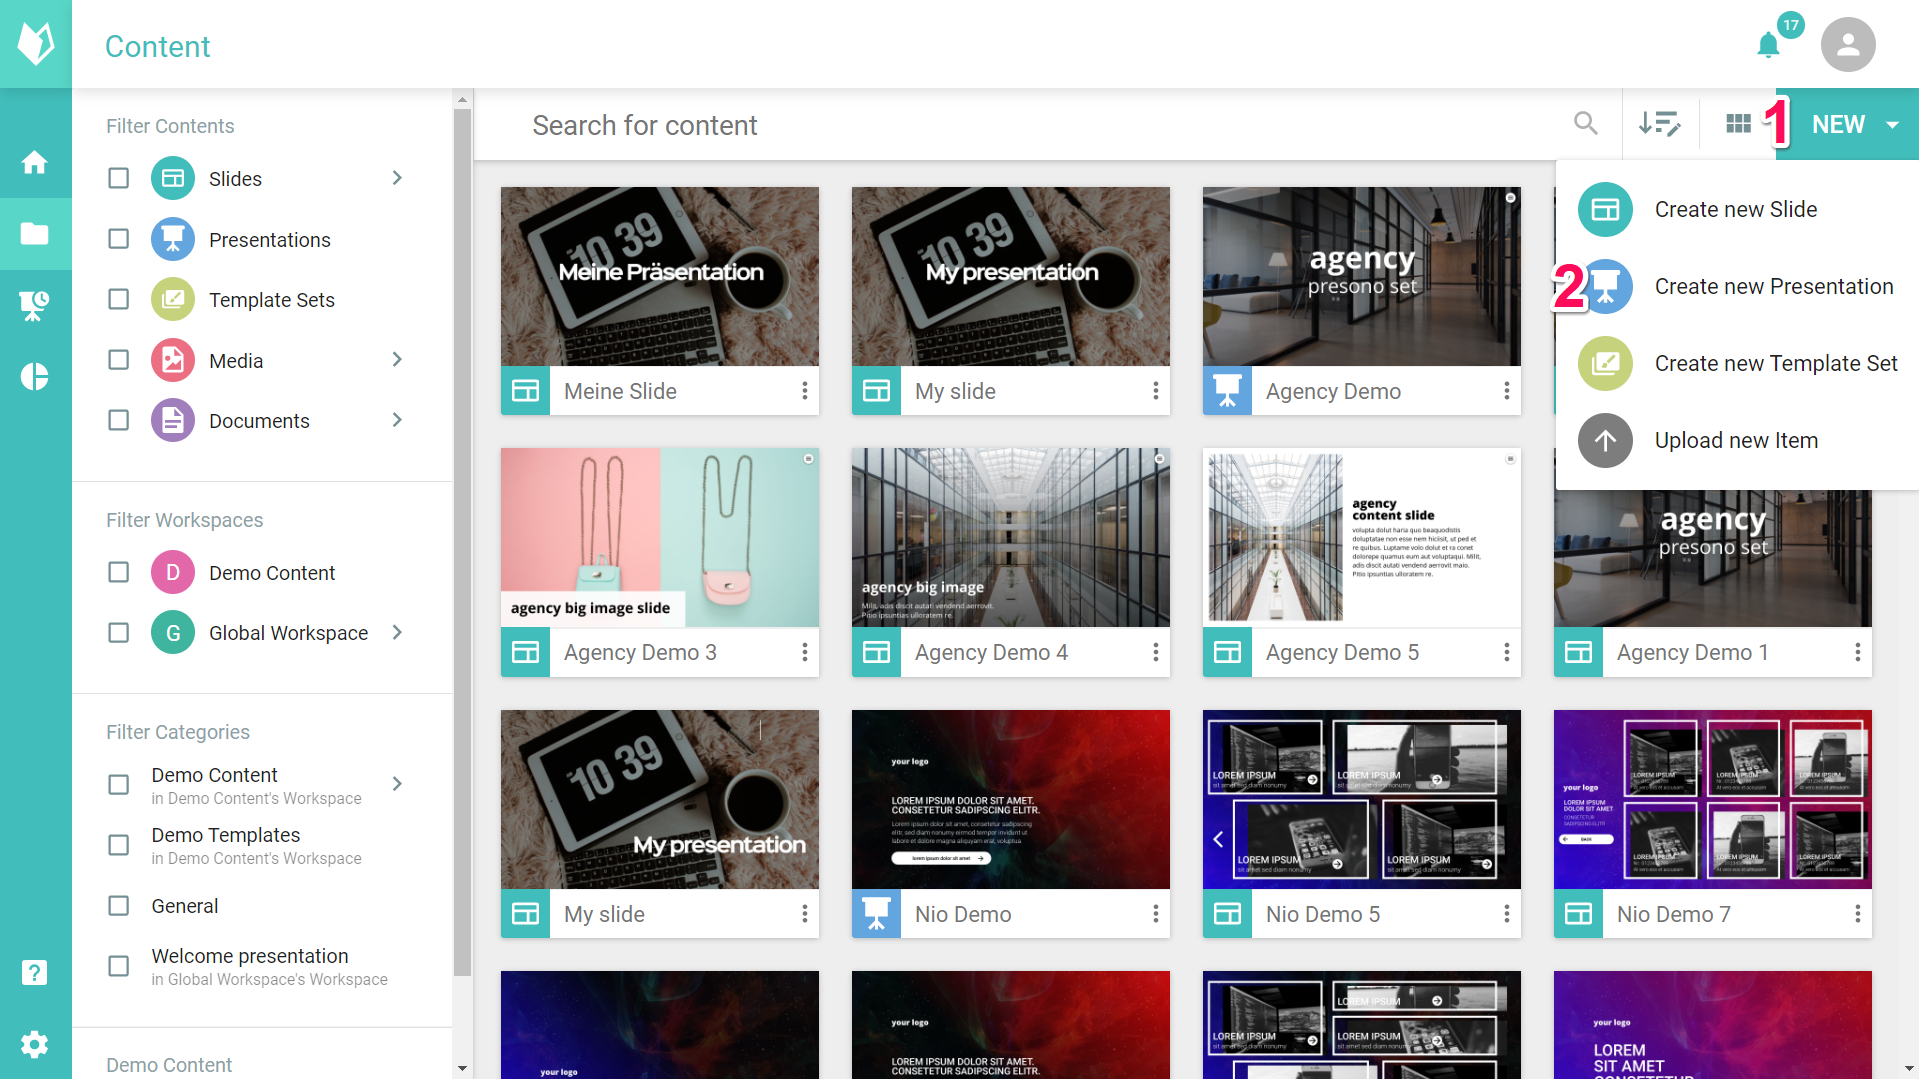The height and width of the screenshot is (1079, 1919).
Task: Click the user profile avatar
Action: pos(1847,45)
